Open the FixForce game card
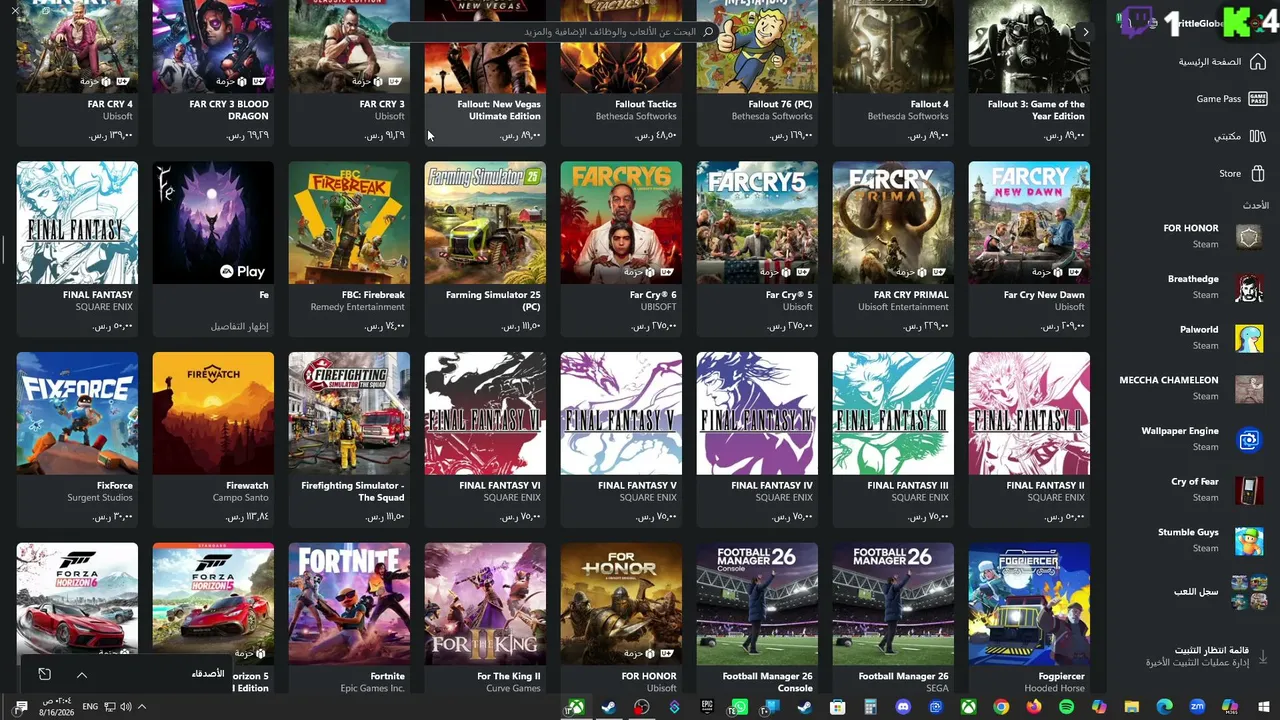The image size is (1280, 720). pyautogui.click(x=77, y=439)
